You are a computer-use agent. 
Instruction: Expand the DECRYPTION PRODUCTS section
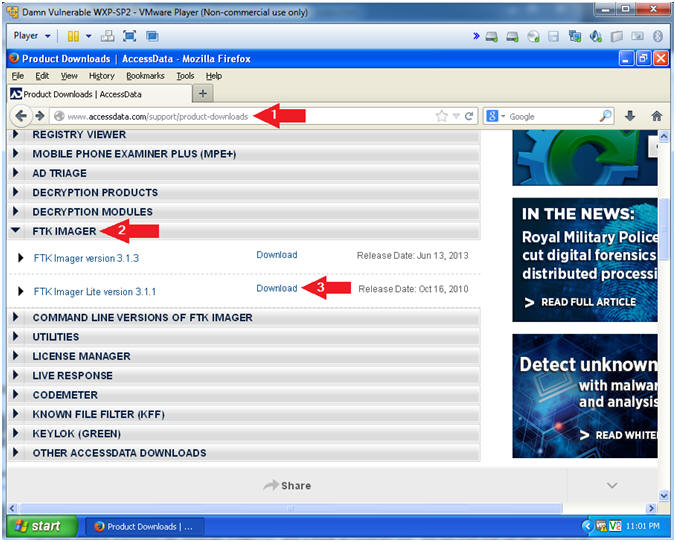[244, 193]
